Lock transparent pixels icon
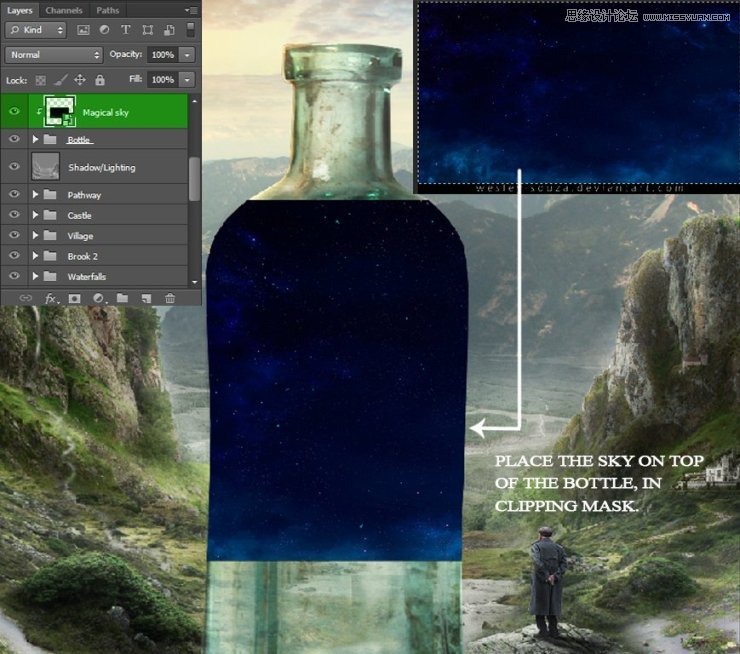 [x=41, y=80]
